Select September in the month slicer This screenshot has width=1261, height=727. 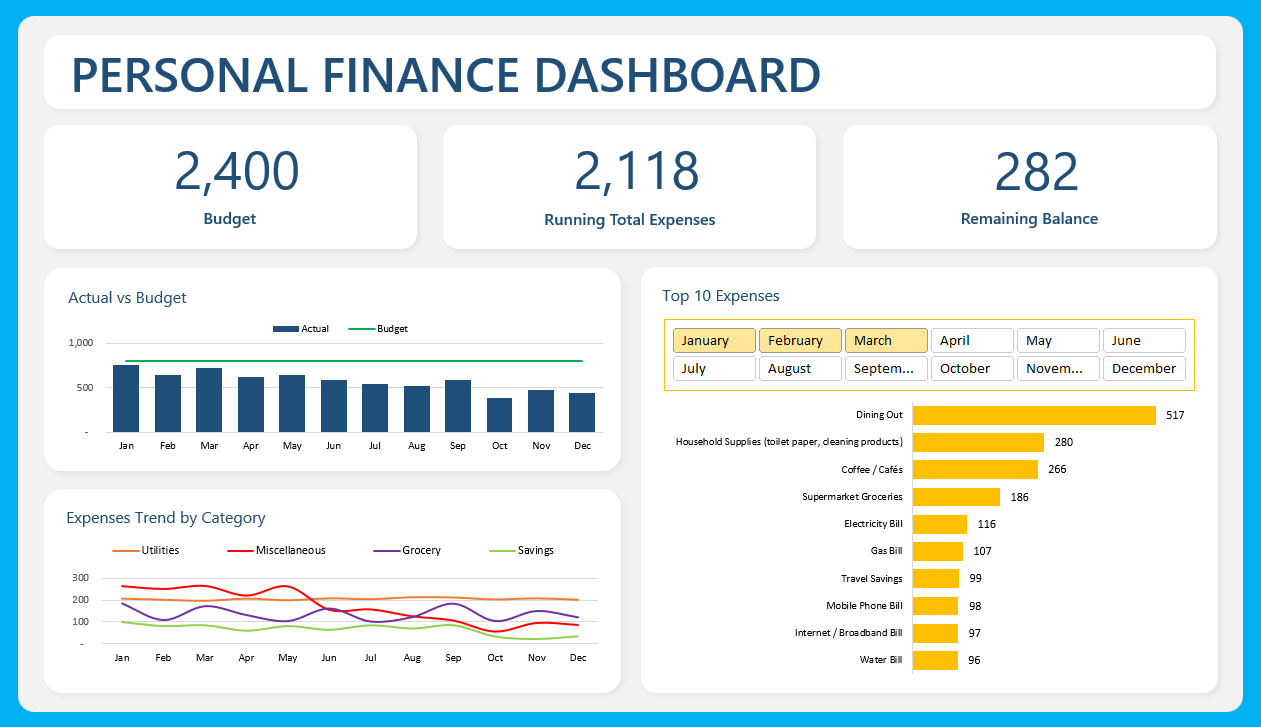(885, 368)
